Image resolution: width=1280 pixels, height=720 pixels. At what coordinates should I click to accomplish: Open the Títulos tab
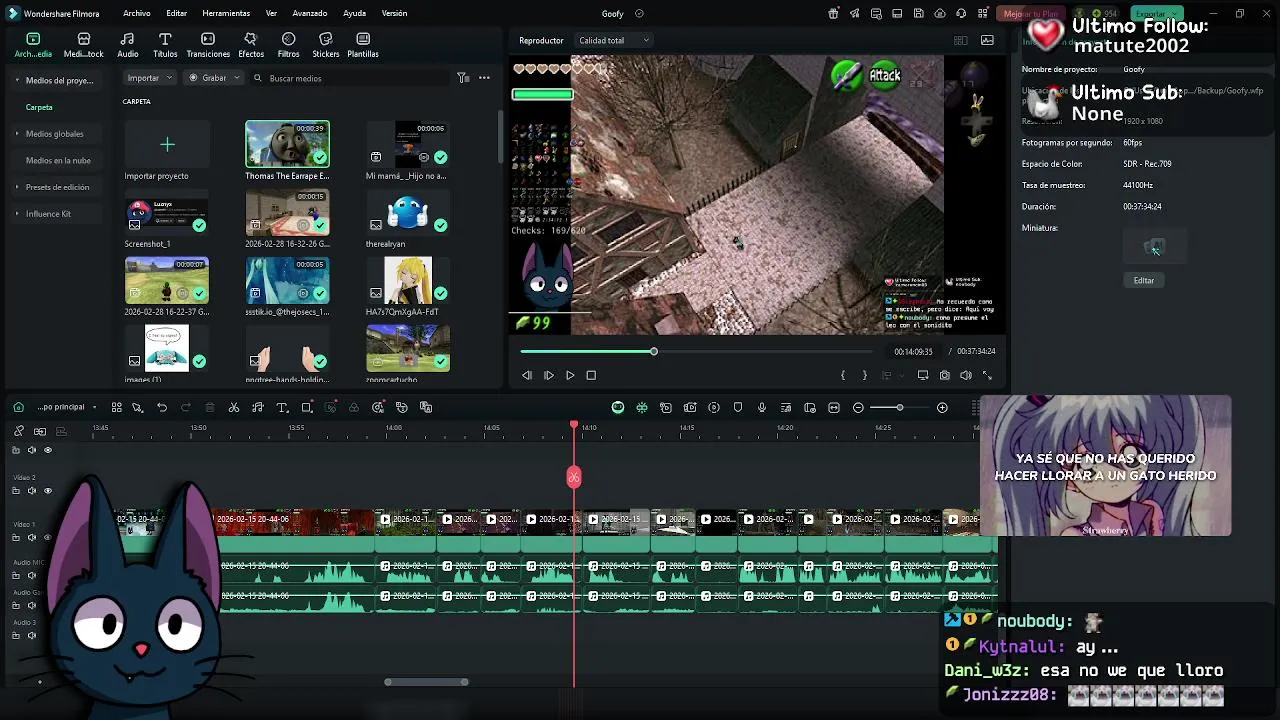[x=165, y=45]
